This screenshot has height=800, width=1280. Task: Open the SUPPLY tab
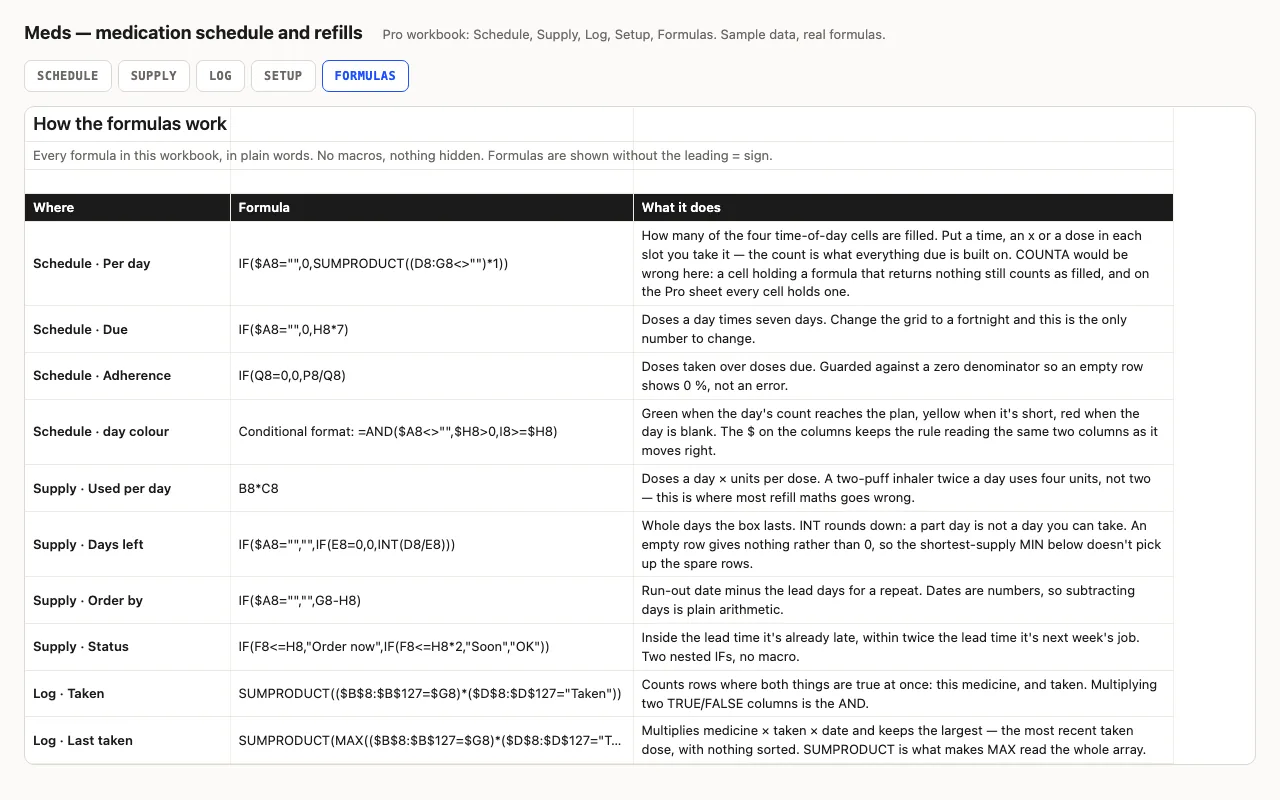coord(153,76)
